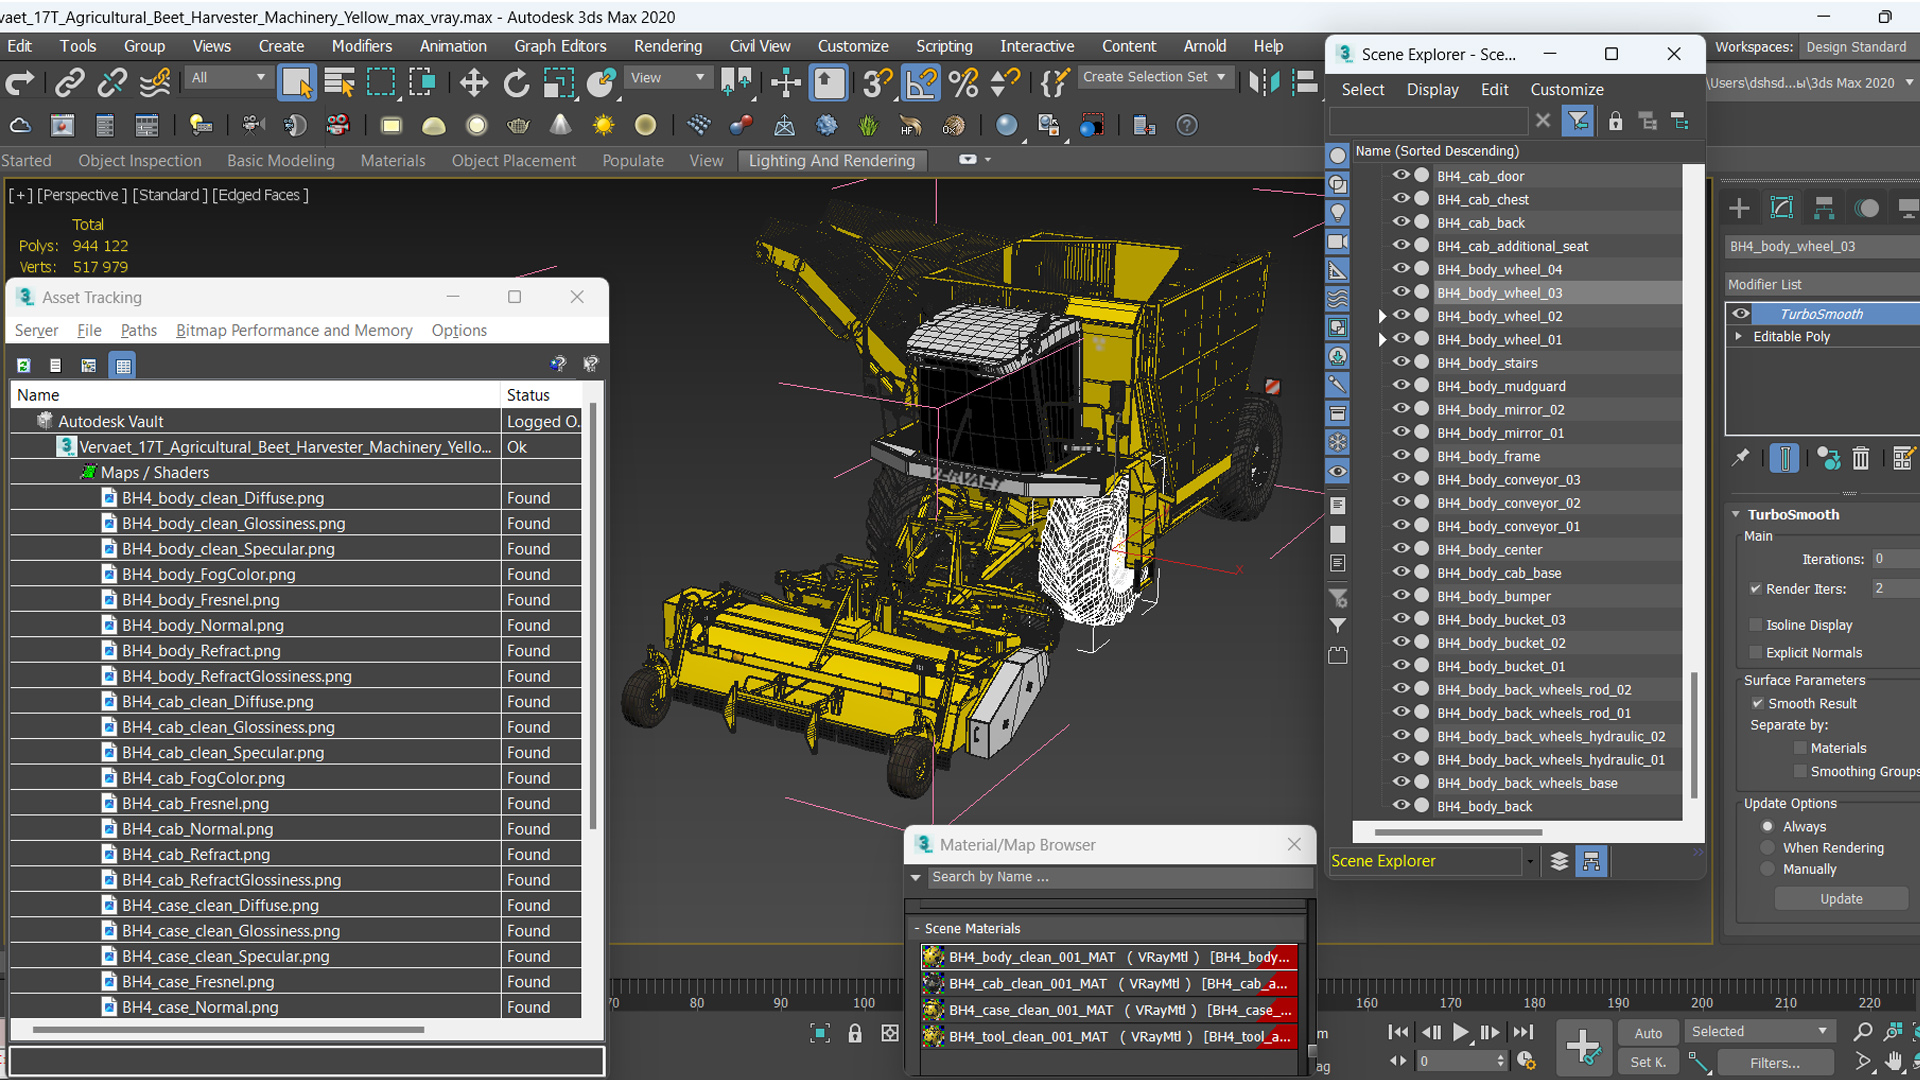
Task: Open Scene Explorer Customize menu
Action: (1567, 89)
